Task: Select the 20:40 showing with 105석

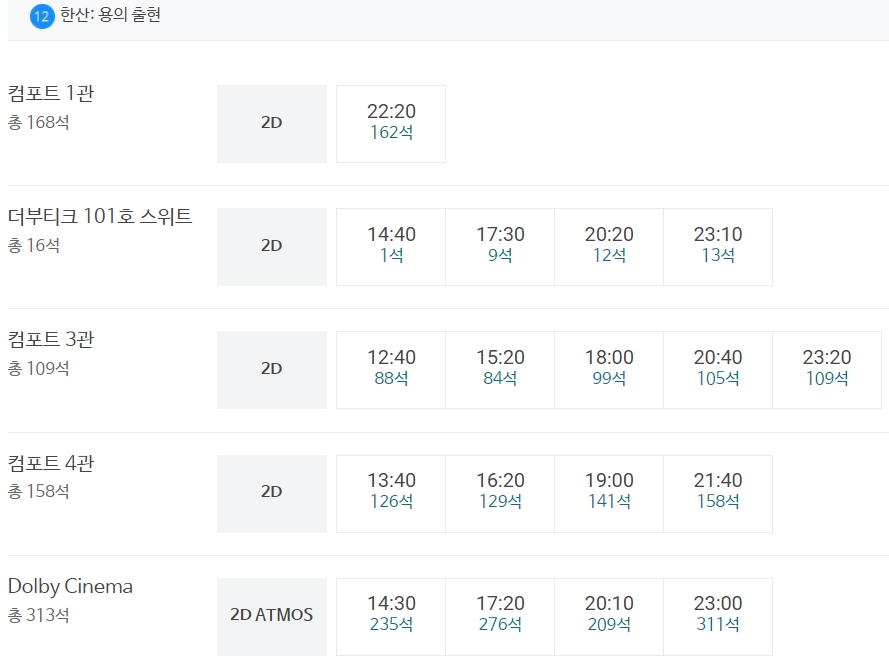Action: [718, 370]
